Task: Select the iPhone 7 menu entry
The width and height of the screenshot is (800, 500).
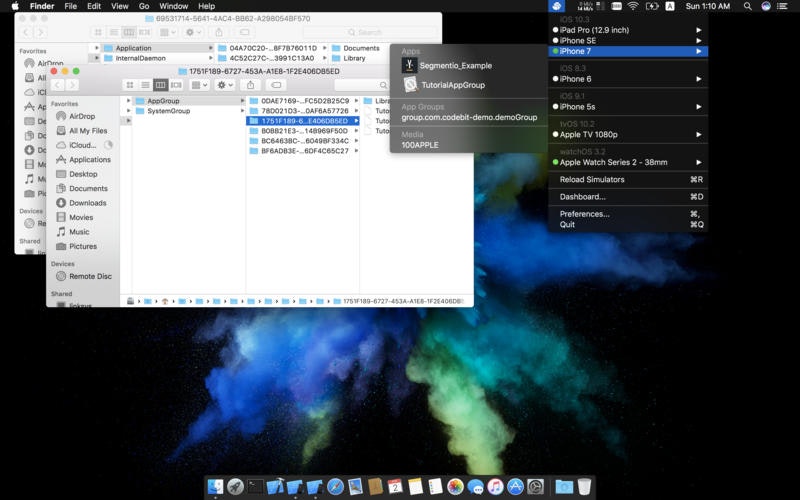Action: point(628,51)
